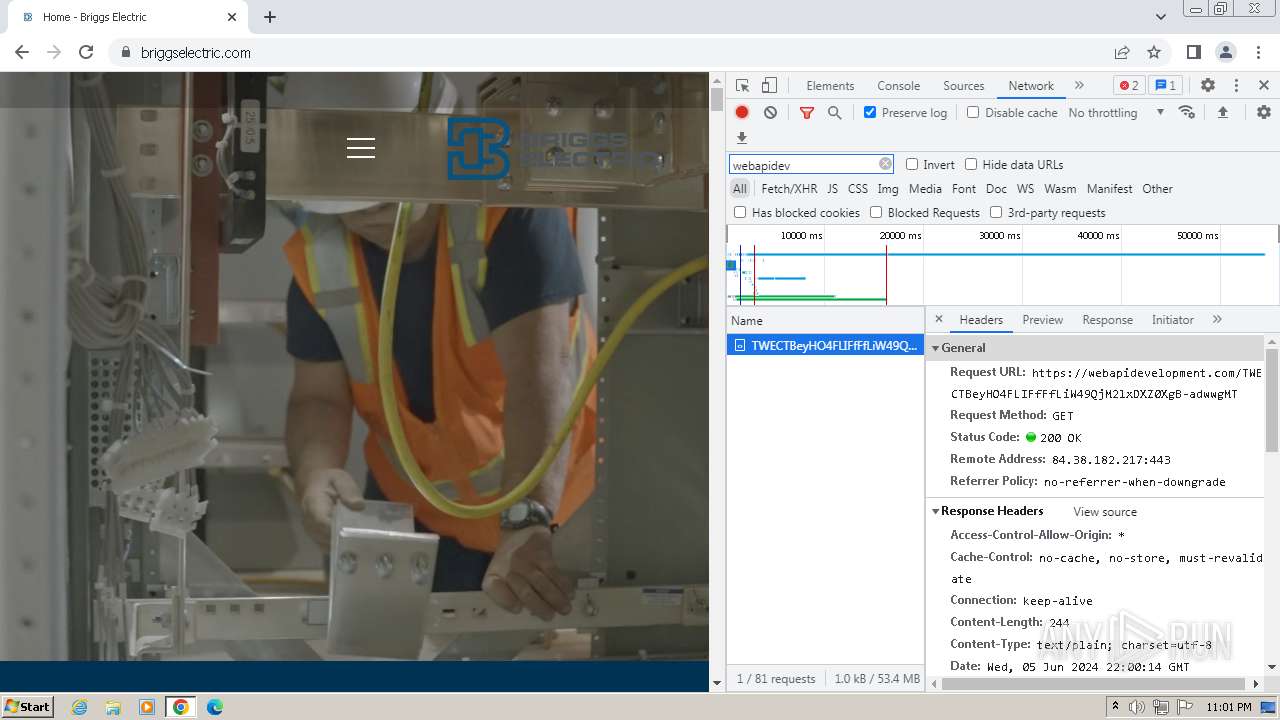Image resolution: width=1280 pixels, height=720 pixels.
Task: Open the Preview tab
Action: (x=1042, y=320)
